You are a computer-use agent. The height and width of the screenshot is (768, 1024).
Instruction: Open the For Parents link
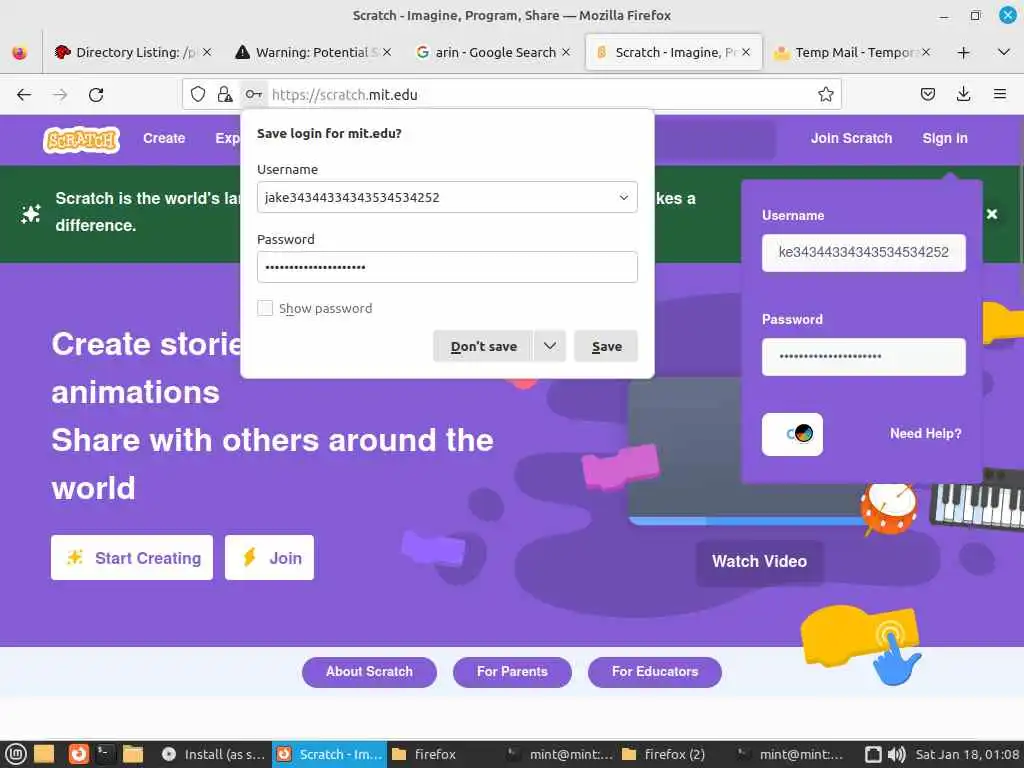512,671
